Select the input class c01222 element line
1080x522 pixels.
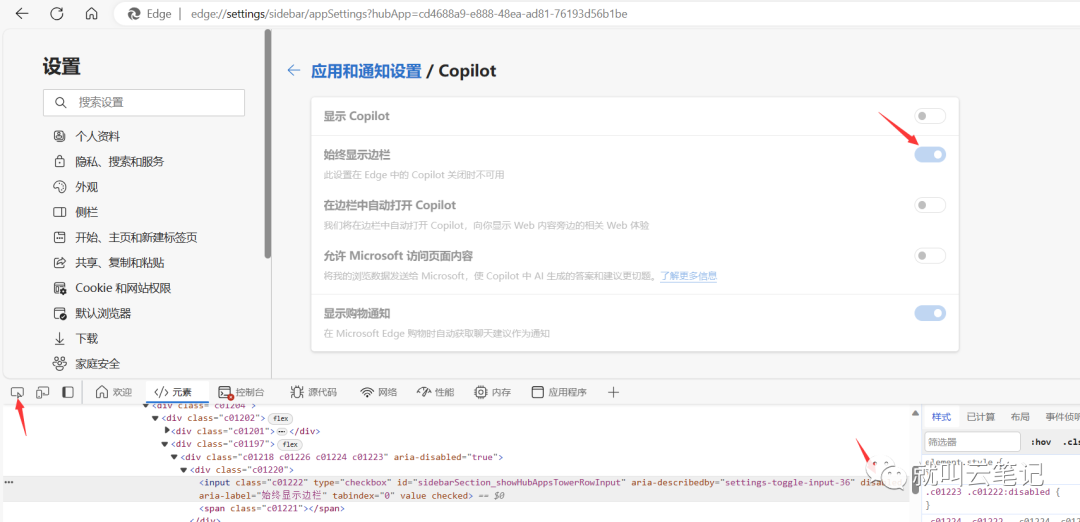tap(455, 489)
